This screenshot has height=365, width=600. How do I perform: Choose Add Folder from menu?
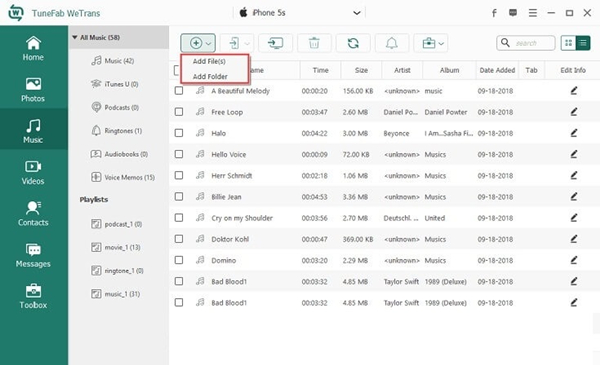click(x=210, y=77)
